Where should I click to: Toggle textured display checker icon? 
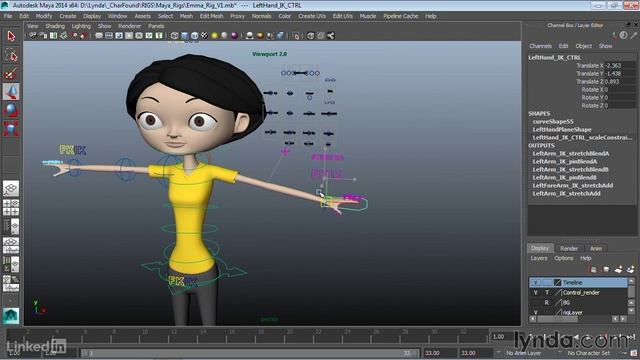(204, 36)
